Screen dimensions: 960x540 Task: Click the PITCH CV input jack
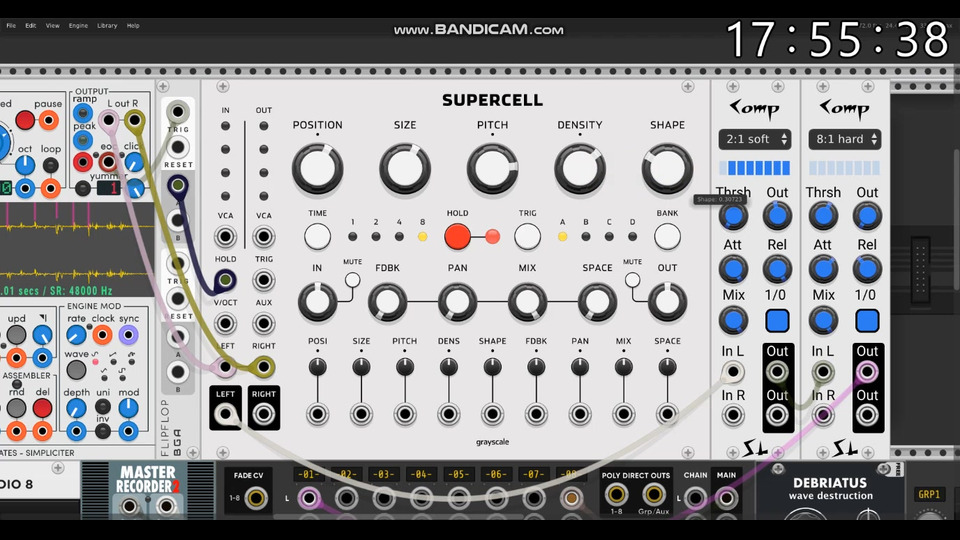pos(405,414)
